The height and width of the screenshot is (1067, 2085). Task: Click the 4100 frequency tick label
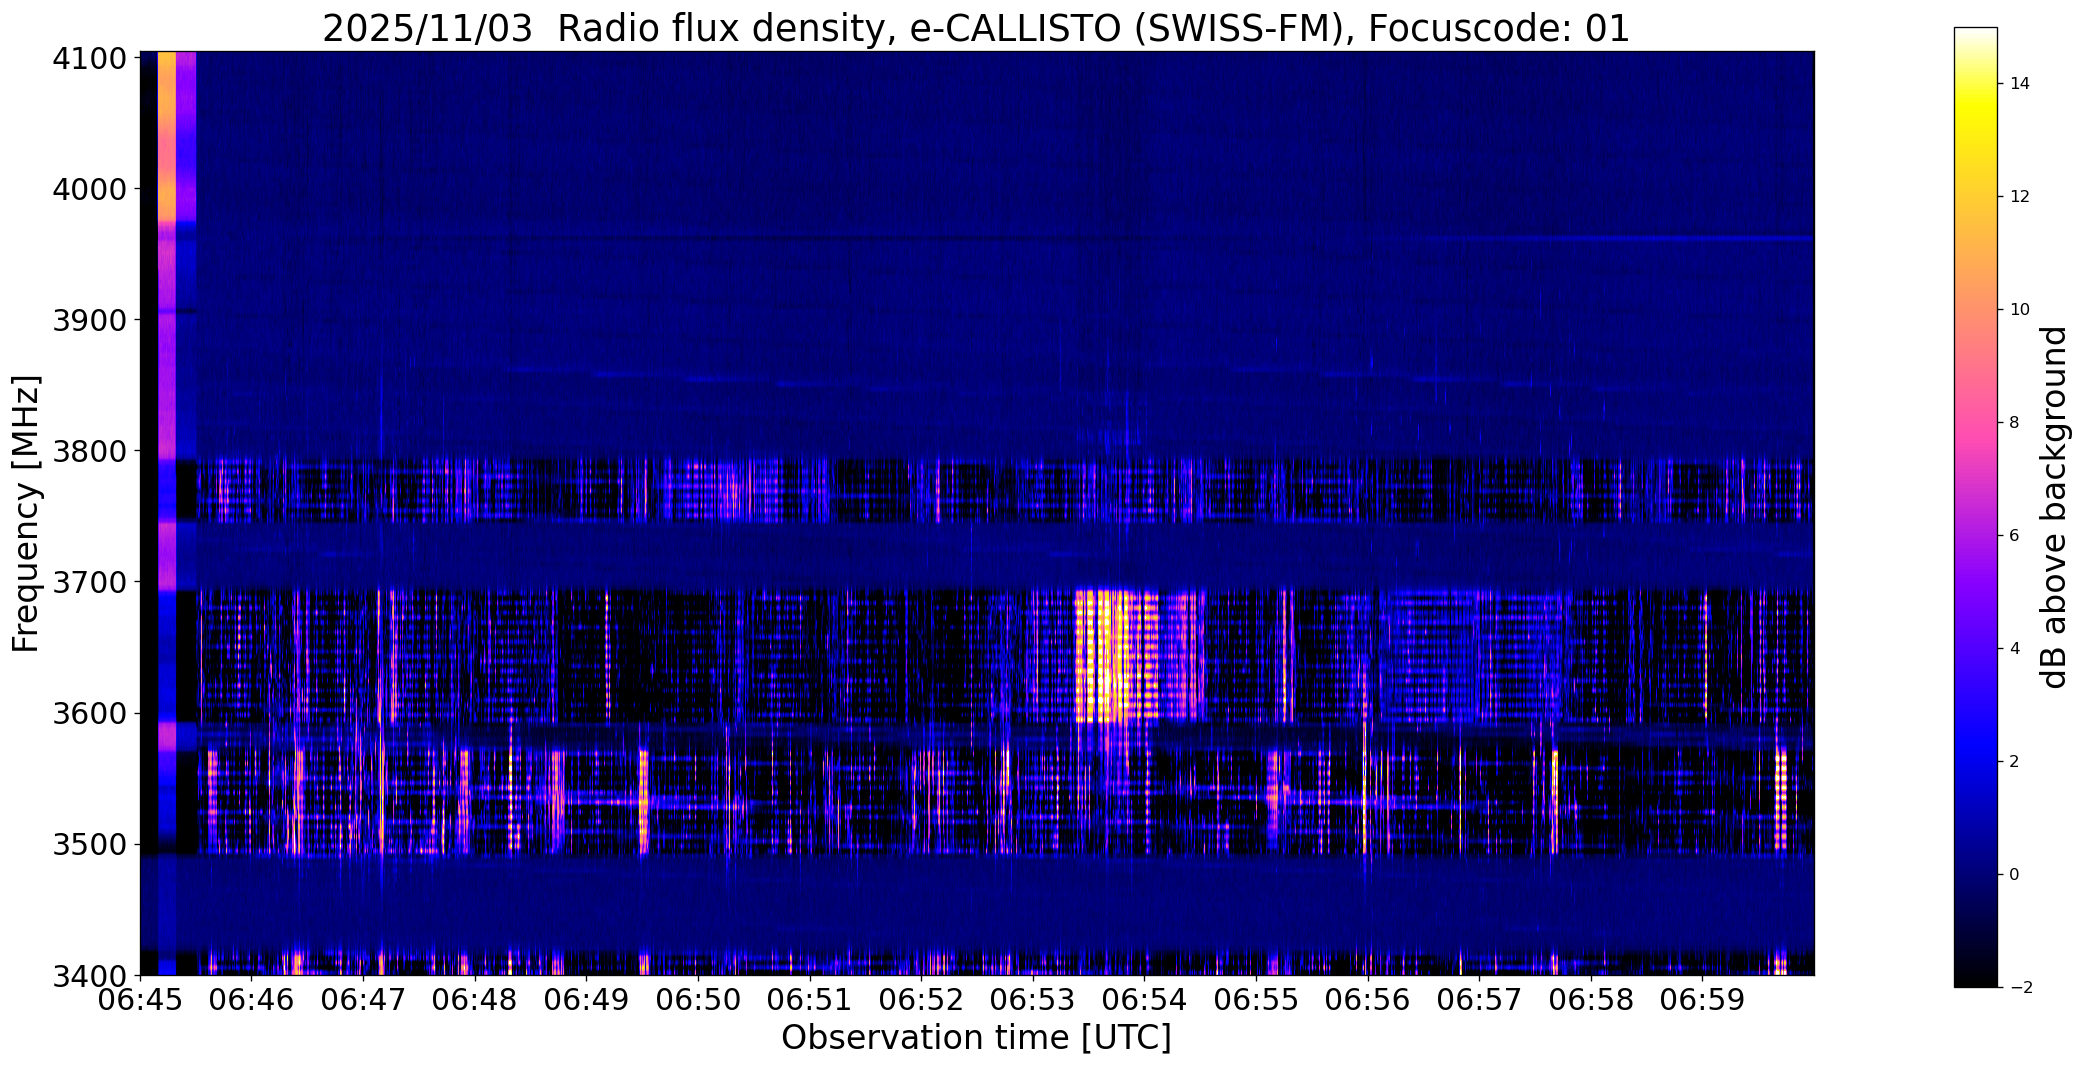(x=89, y=58)
